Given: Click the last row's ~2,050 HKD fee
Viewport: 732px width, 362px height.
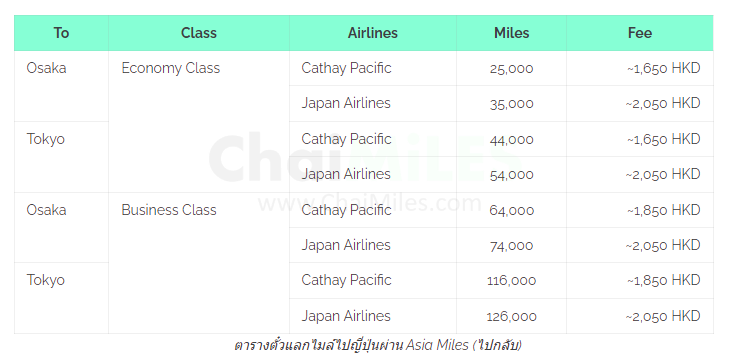Looking at the screenshot, I should click(x=663, y=316).
